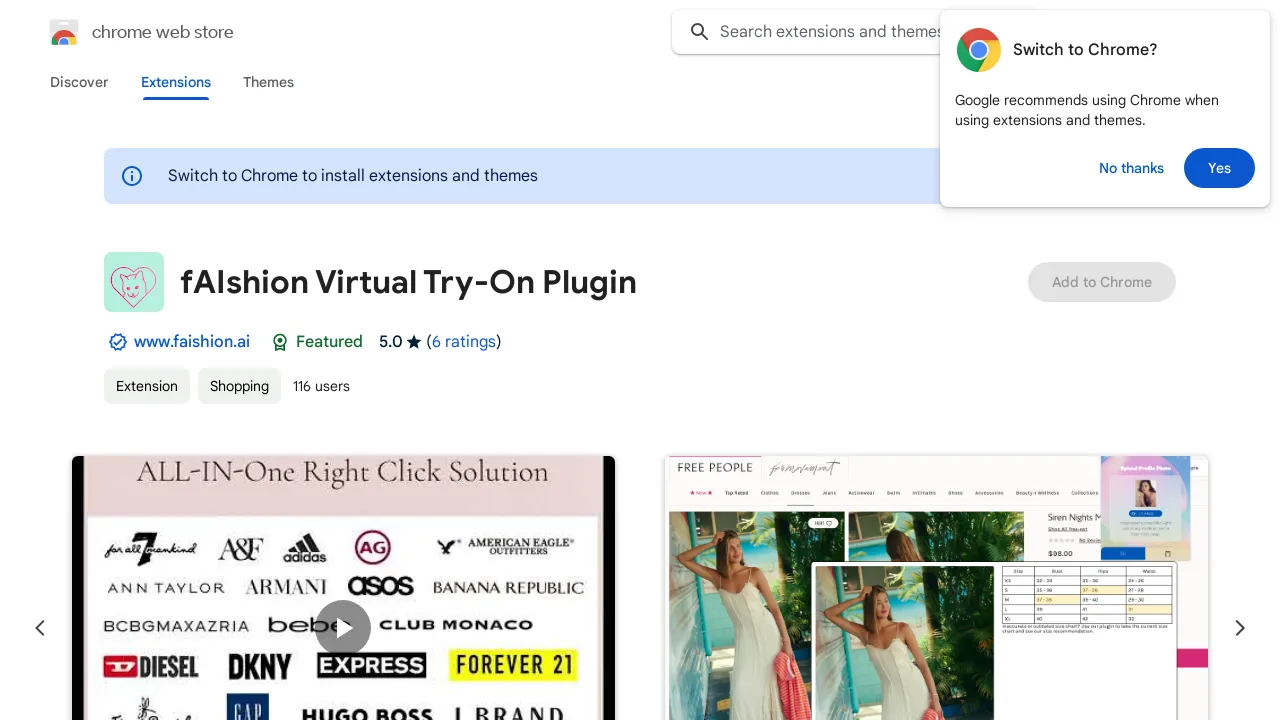Advance the screenshot carousel with the right chevron
The height and width of the screenshot is (720, 1280).
tap(1239, 628)
